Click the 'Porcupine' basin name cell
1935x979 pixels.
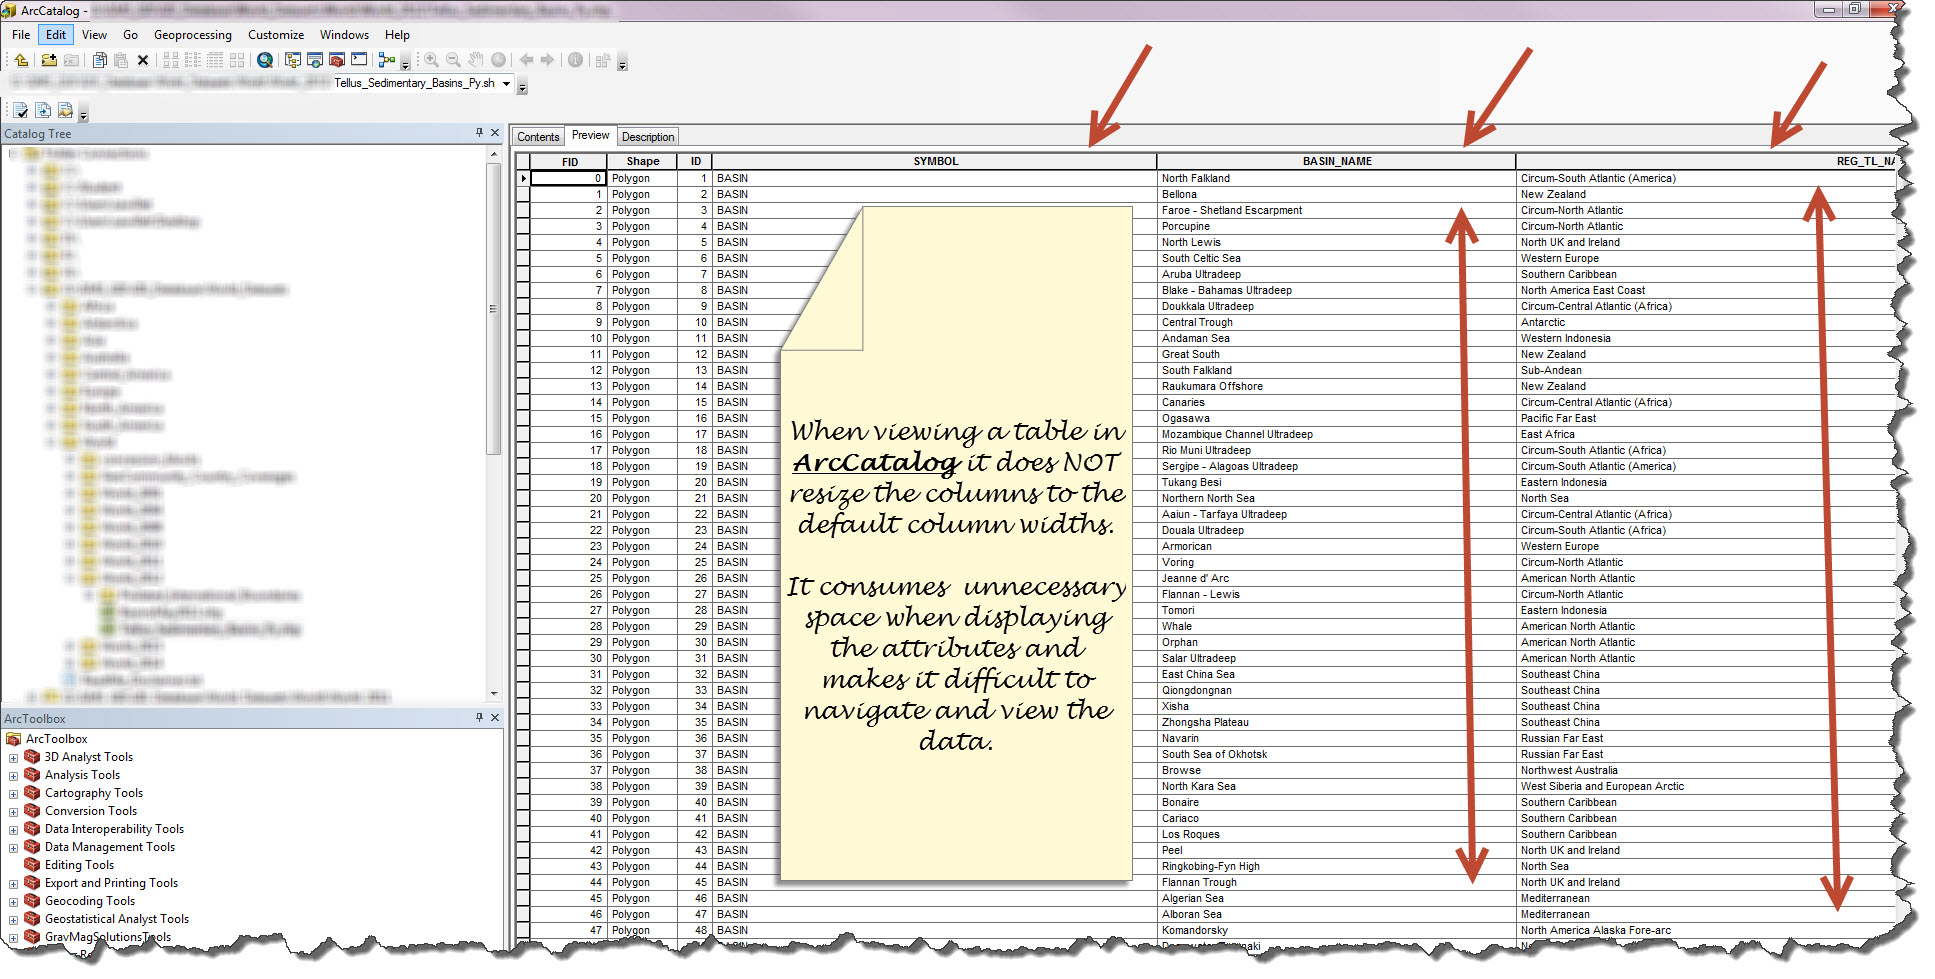(1337, 226)
